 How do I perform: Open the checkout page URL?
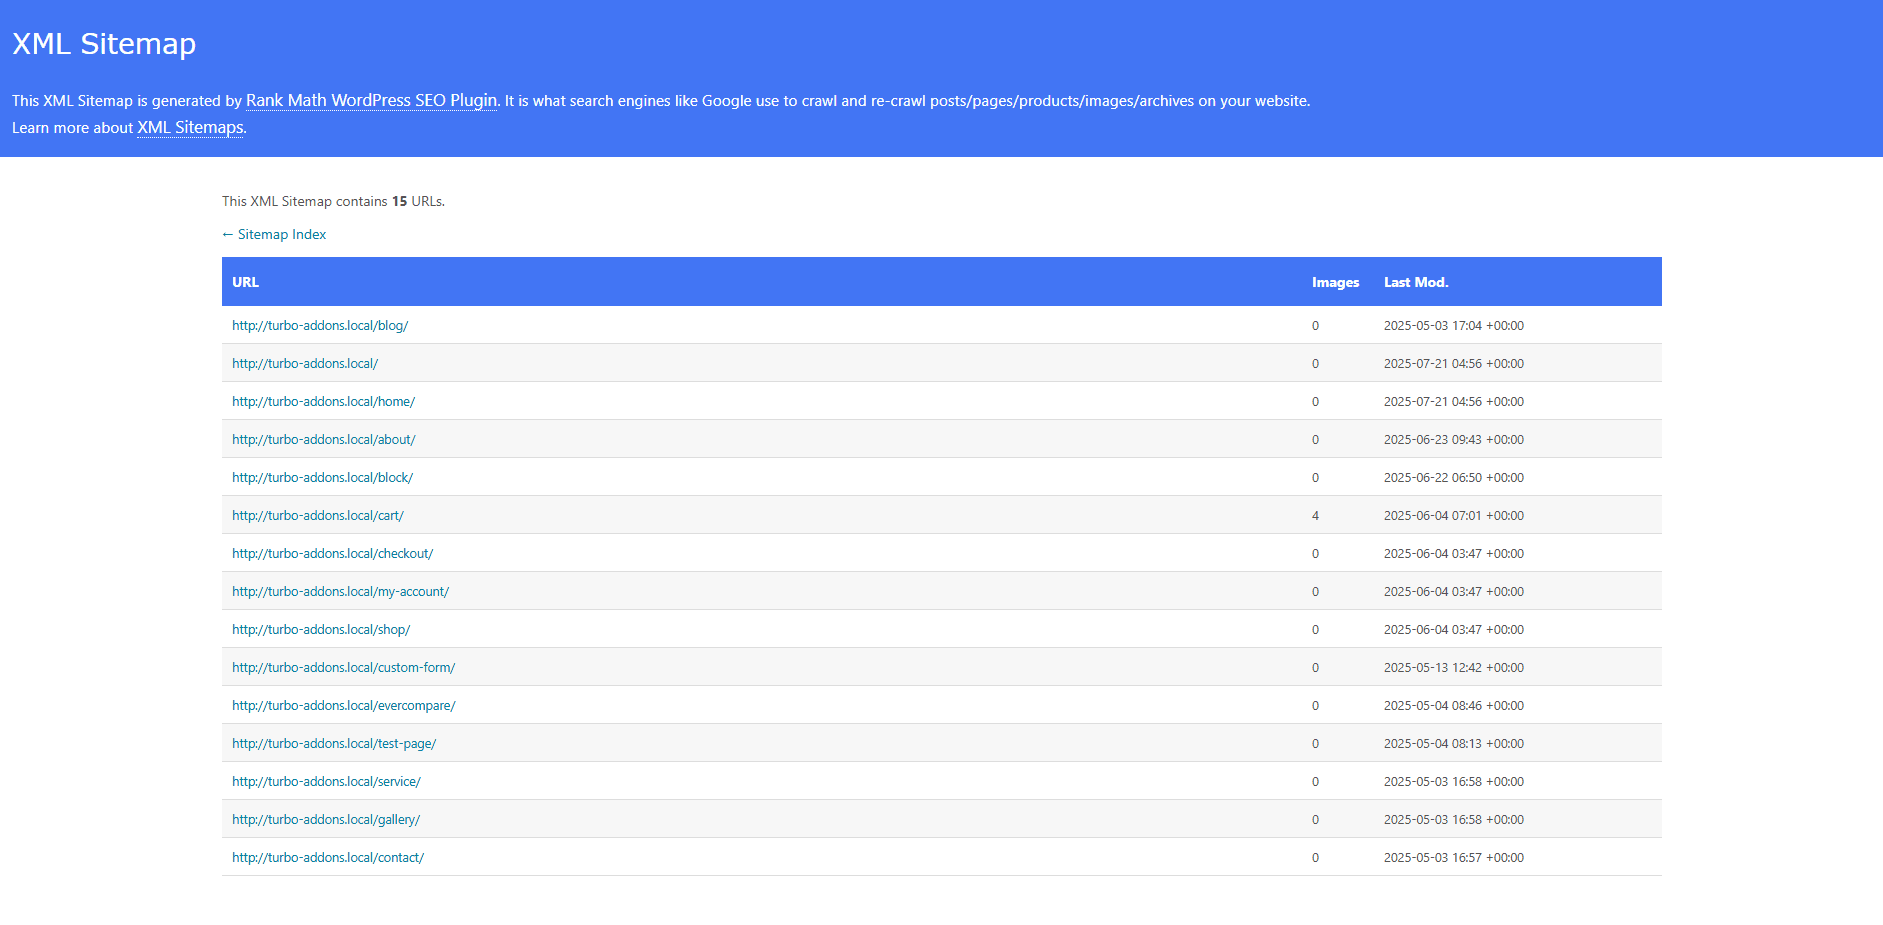[332, 553]
